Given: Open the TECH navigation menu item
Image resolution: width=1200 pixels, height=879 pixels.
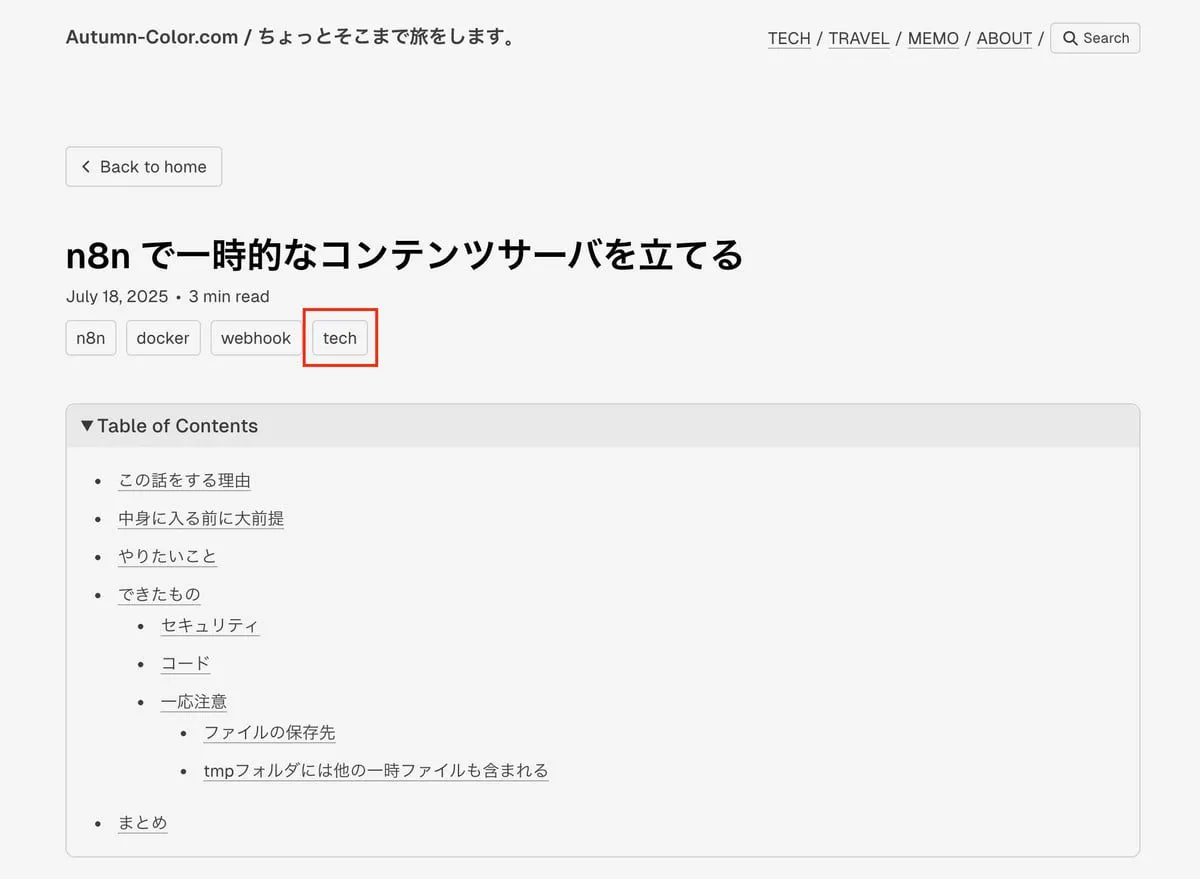Looking at the screenshot, I should (789, 38).
